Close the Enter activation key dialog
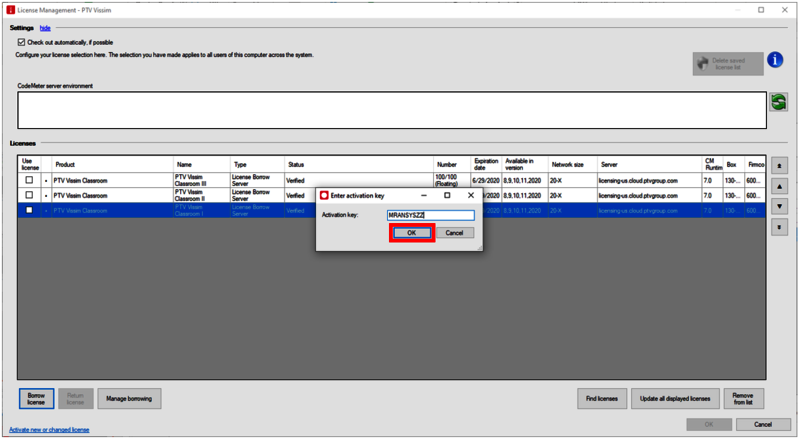This screenshot has height=439, width=800. point(471,195)
